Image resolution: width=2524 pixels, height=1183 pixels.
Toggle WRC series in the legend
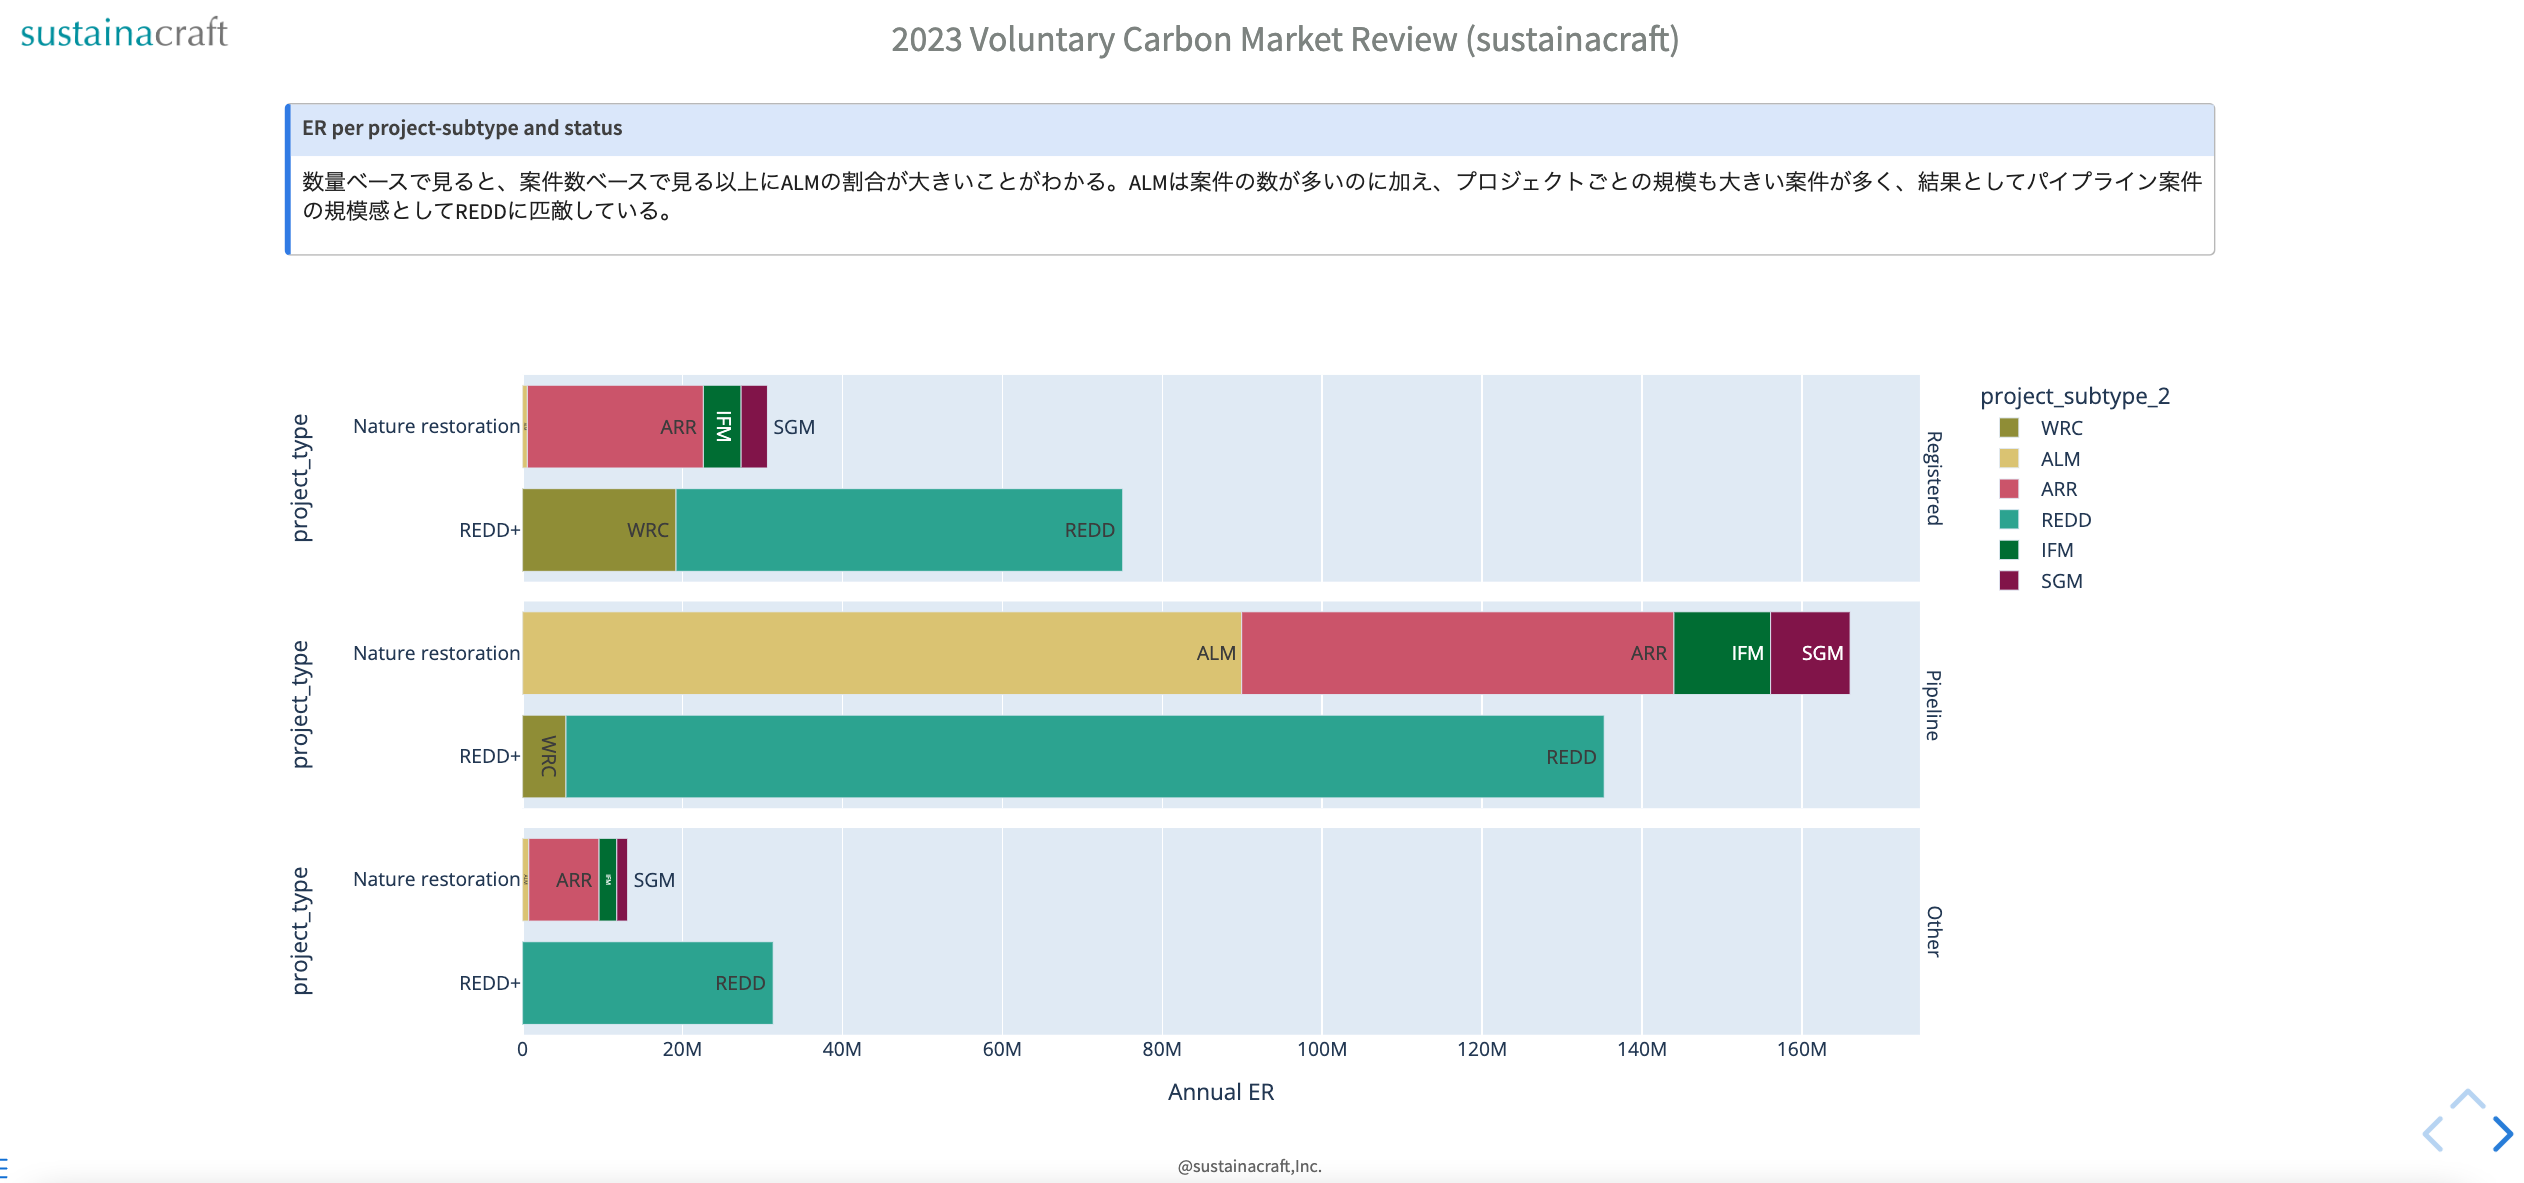tap(2060, 428)
